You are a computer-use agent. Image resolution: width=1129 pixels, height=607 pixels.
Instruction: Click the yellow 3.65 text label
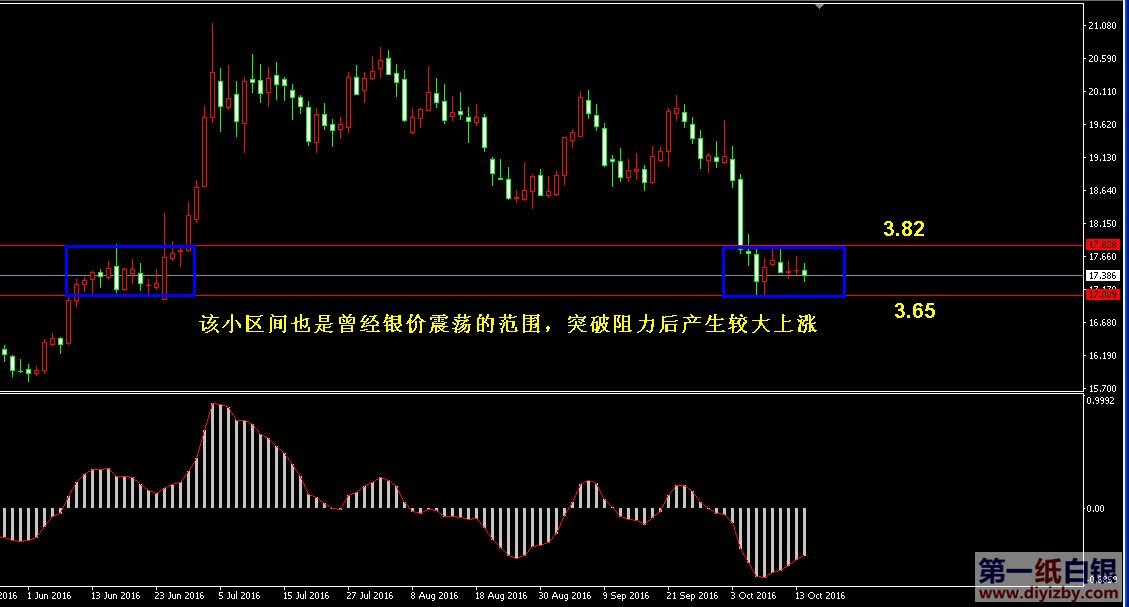(x=914, y=311)
